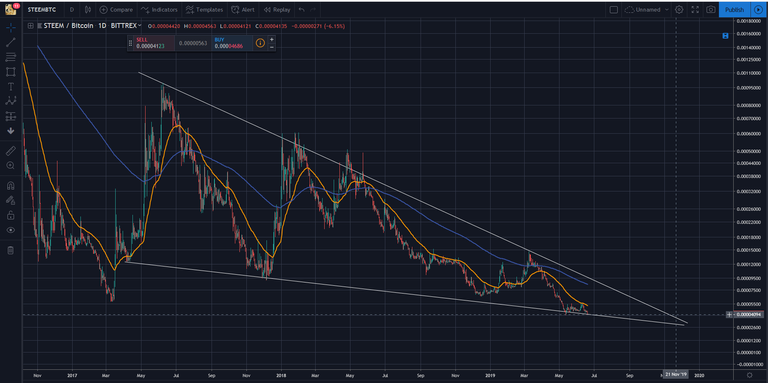
Task: Open the Templates menu
Action: click(205, 9)
